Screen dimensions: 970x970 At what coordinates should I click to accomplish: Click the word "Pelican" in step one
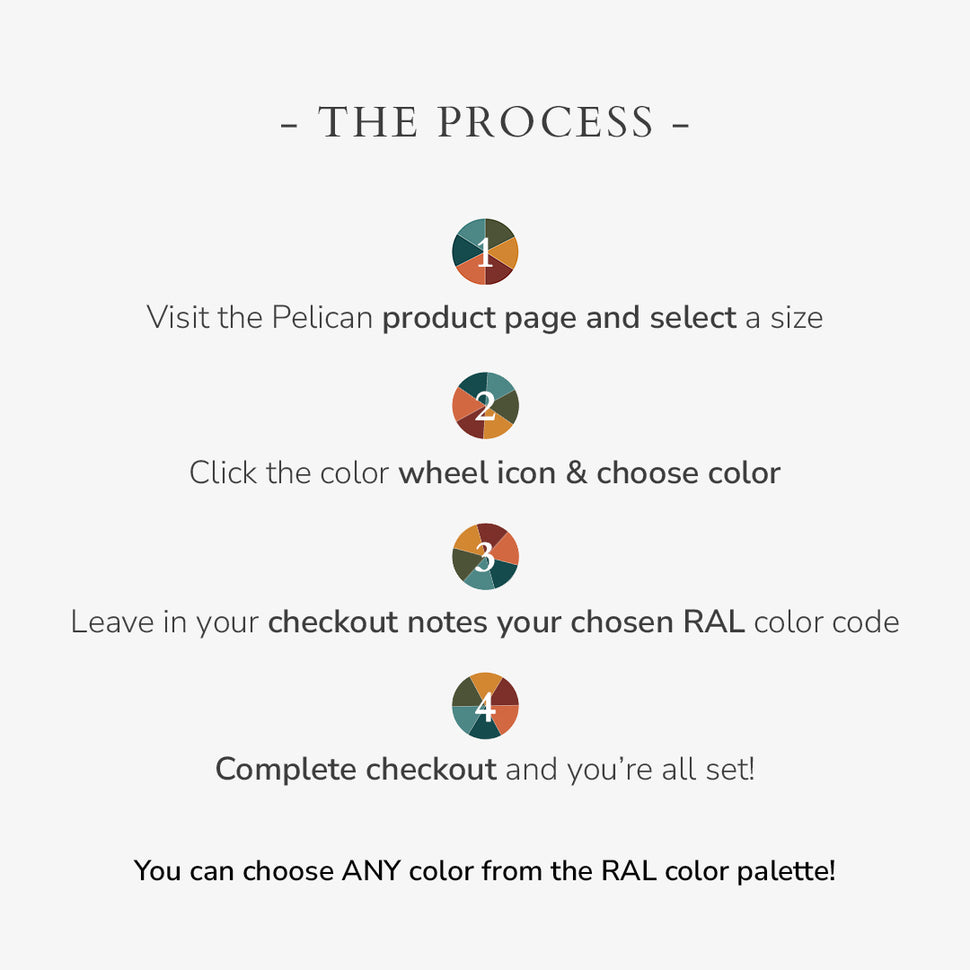[323, 318]
